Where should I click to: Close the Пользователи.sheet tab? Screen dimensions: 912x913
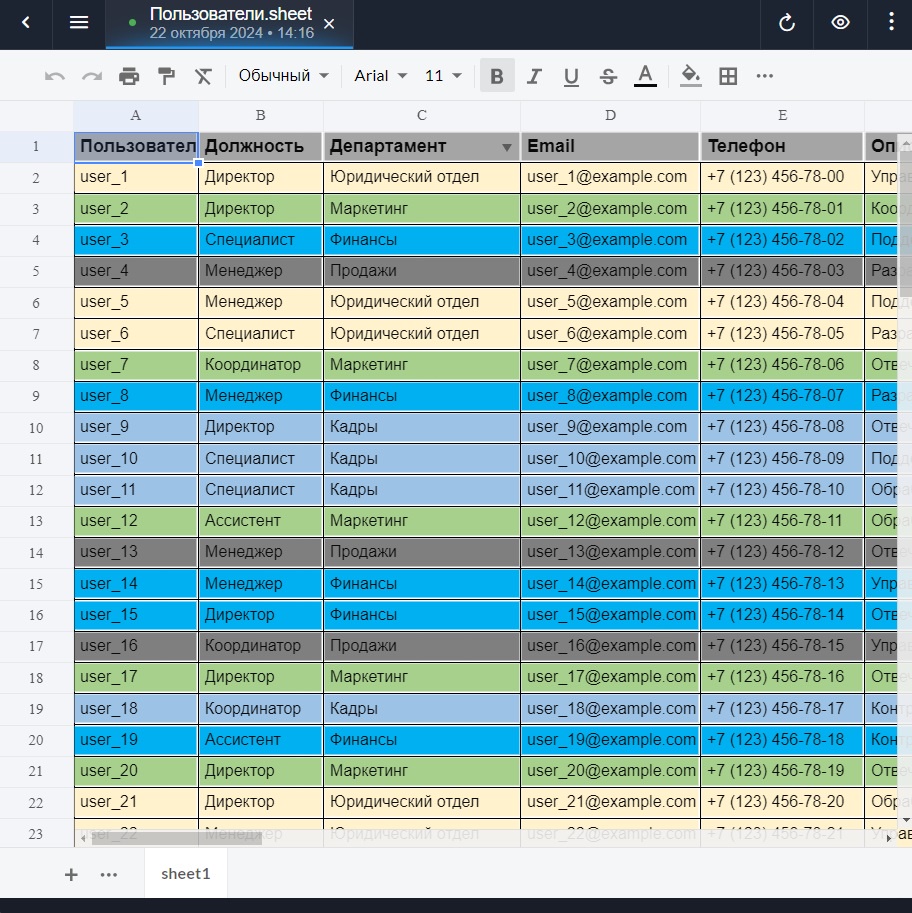click(x=329, y=24)
